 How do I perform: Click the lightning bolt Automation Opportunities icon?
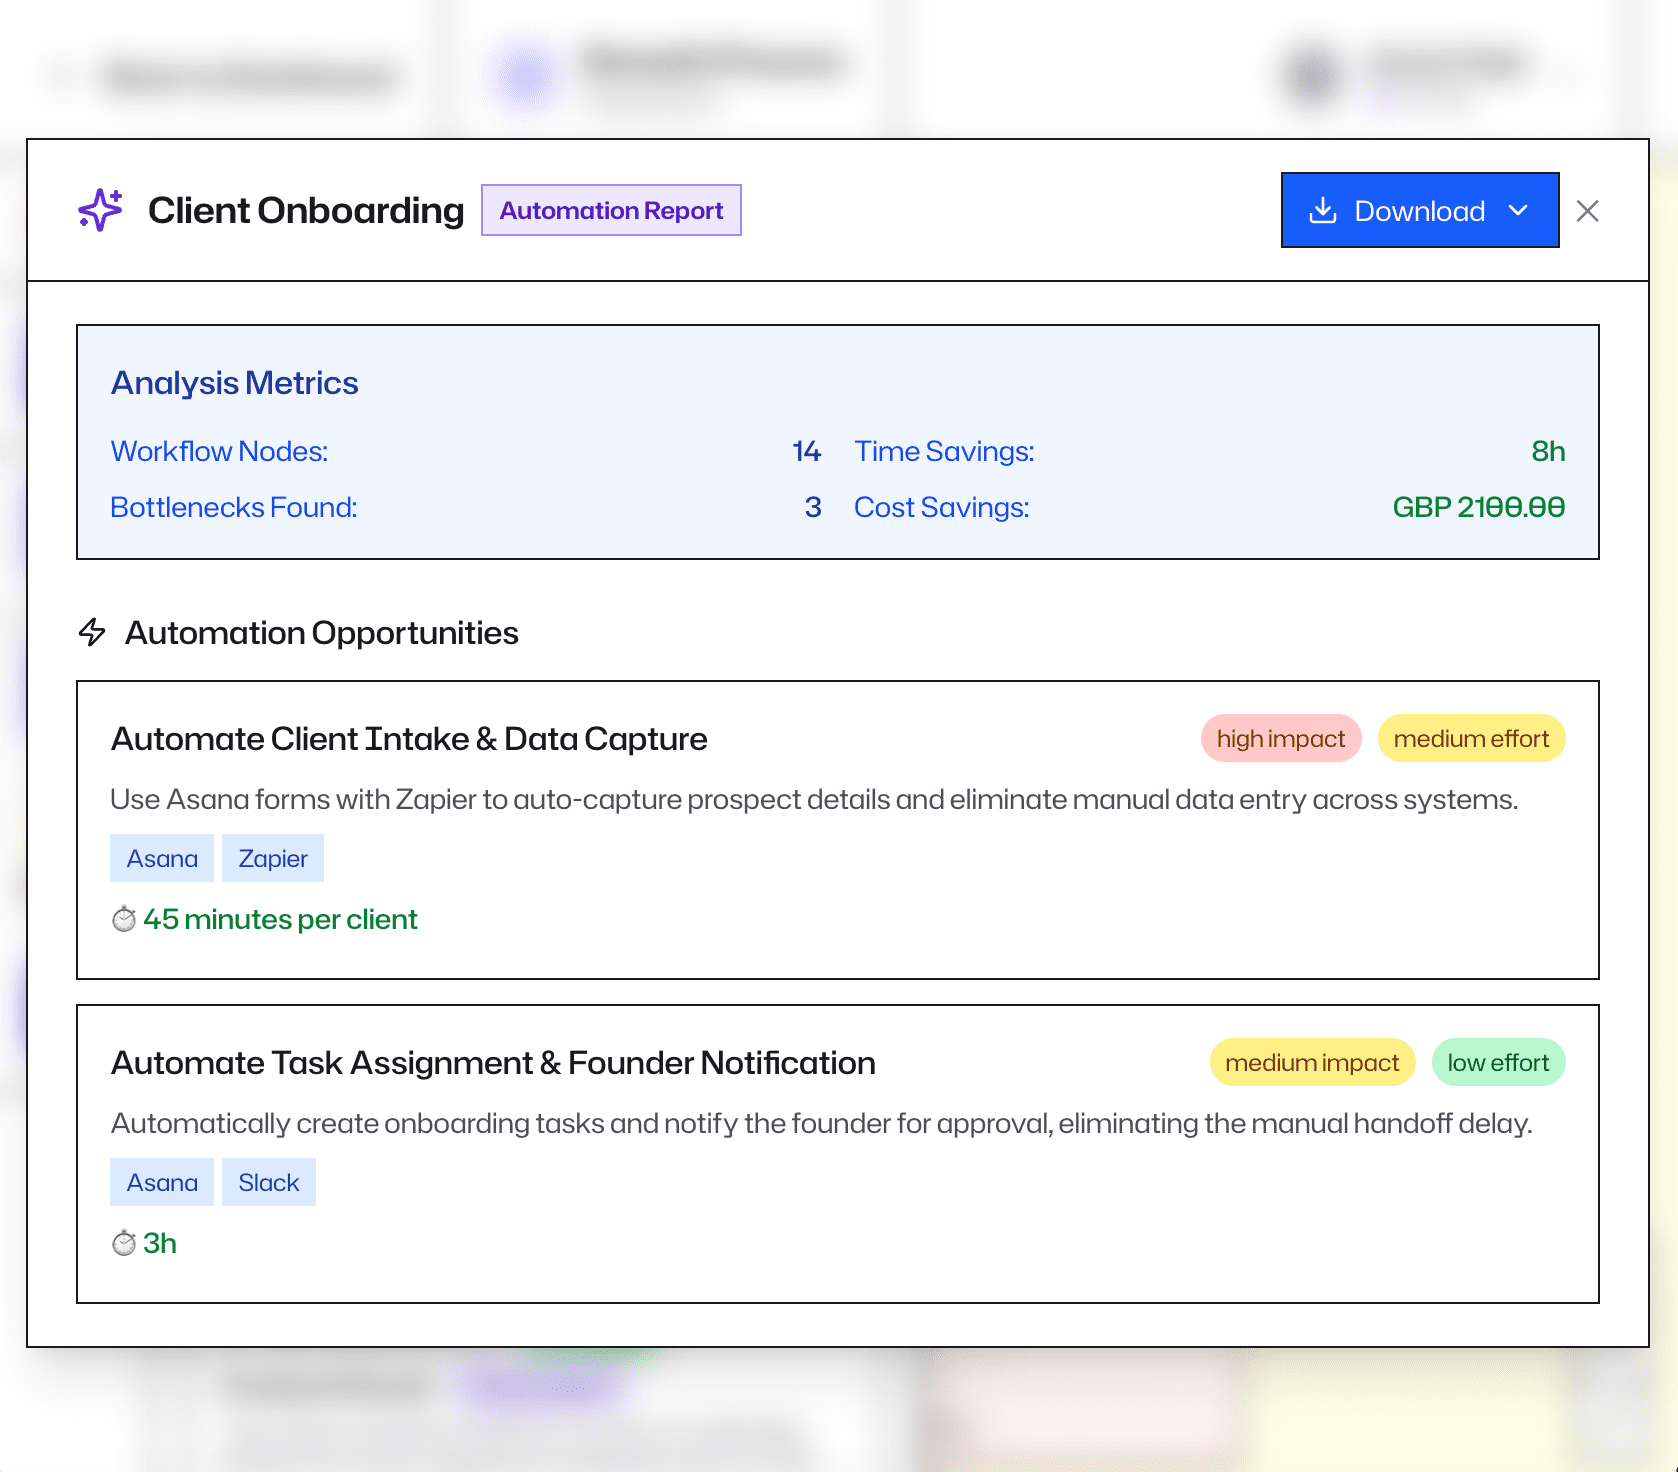tap(92, 632)
